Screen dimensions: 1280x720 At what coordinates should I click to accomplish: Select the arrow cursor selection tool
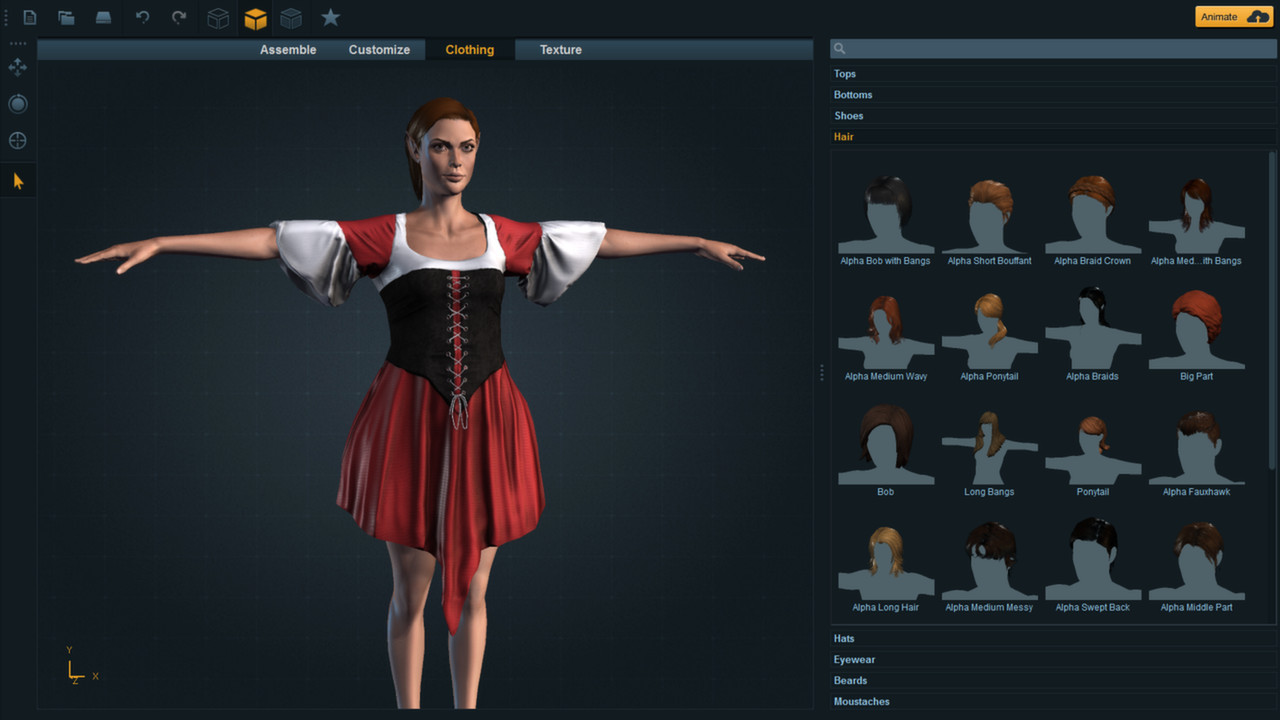pos(17,180)
